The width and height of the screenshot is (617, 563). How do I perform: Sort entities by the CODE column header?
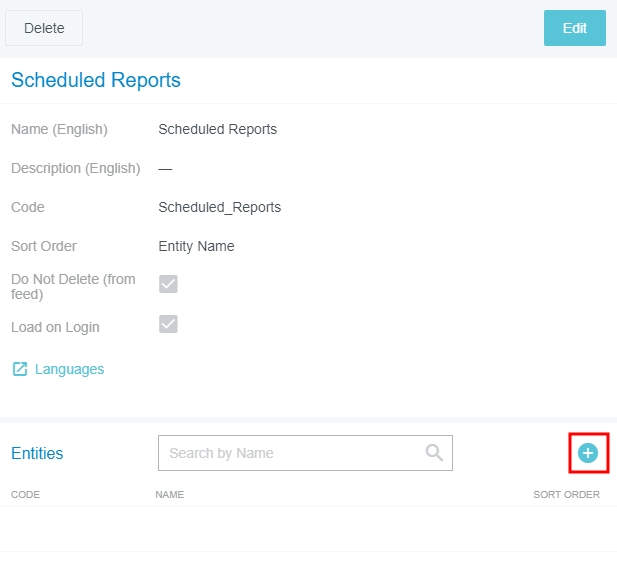(25, 495)
